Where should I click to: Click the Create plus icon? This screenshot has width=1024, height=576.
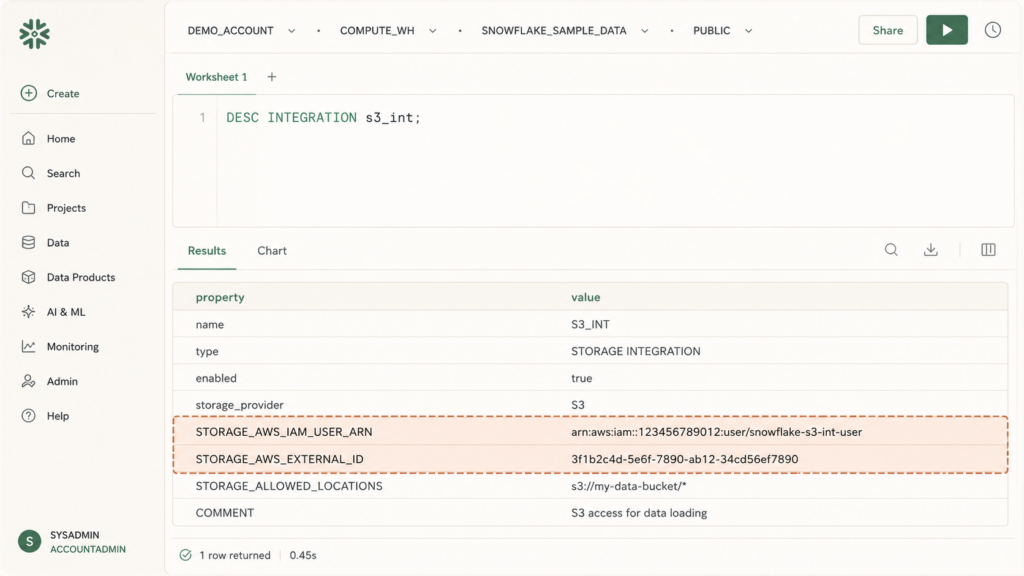(29, 93)
